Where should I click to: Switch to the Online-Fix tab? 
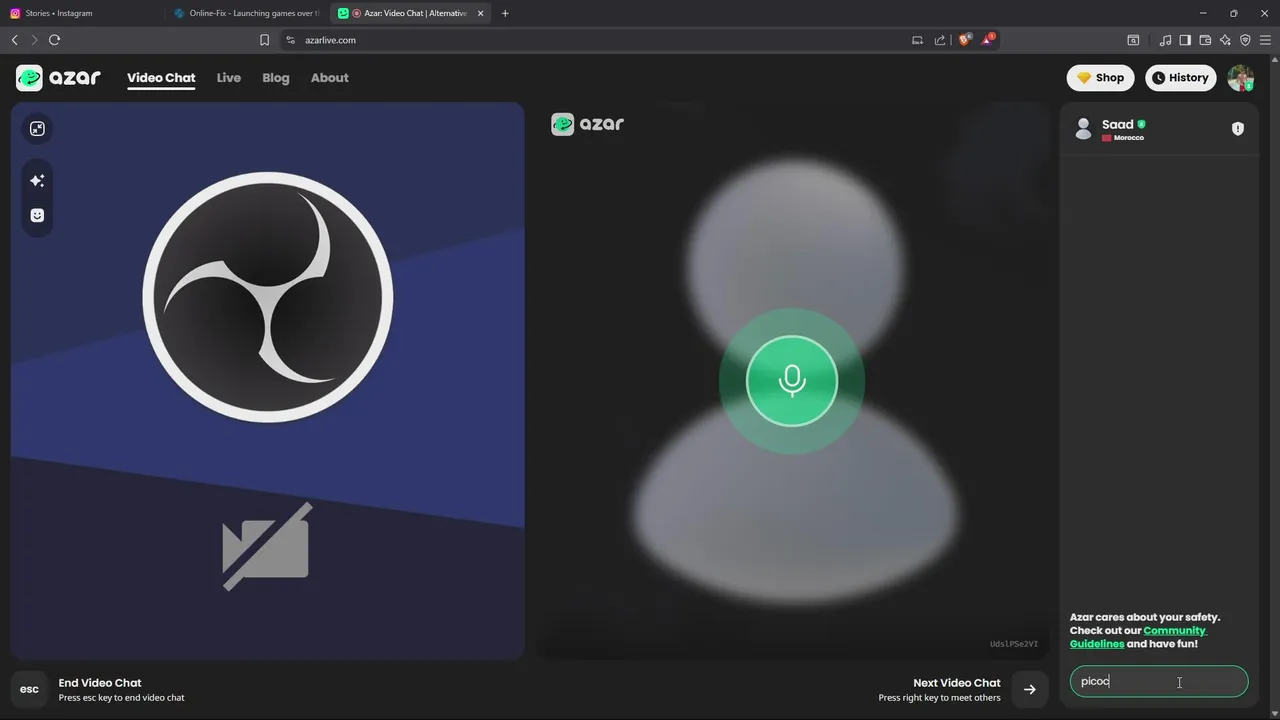point(247,13)
